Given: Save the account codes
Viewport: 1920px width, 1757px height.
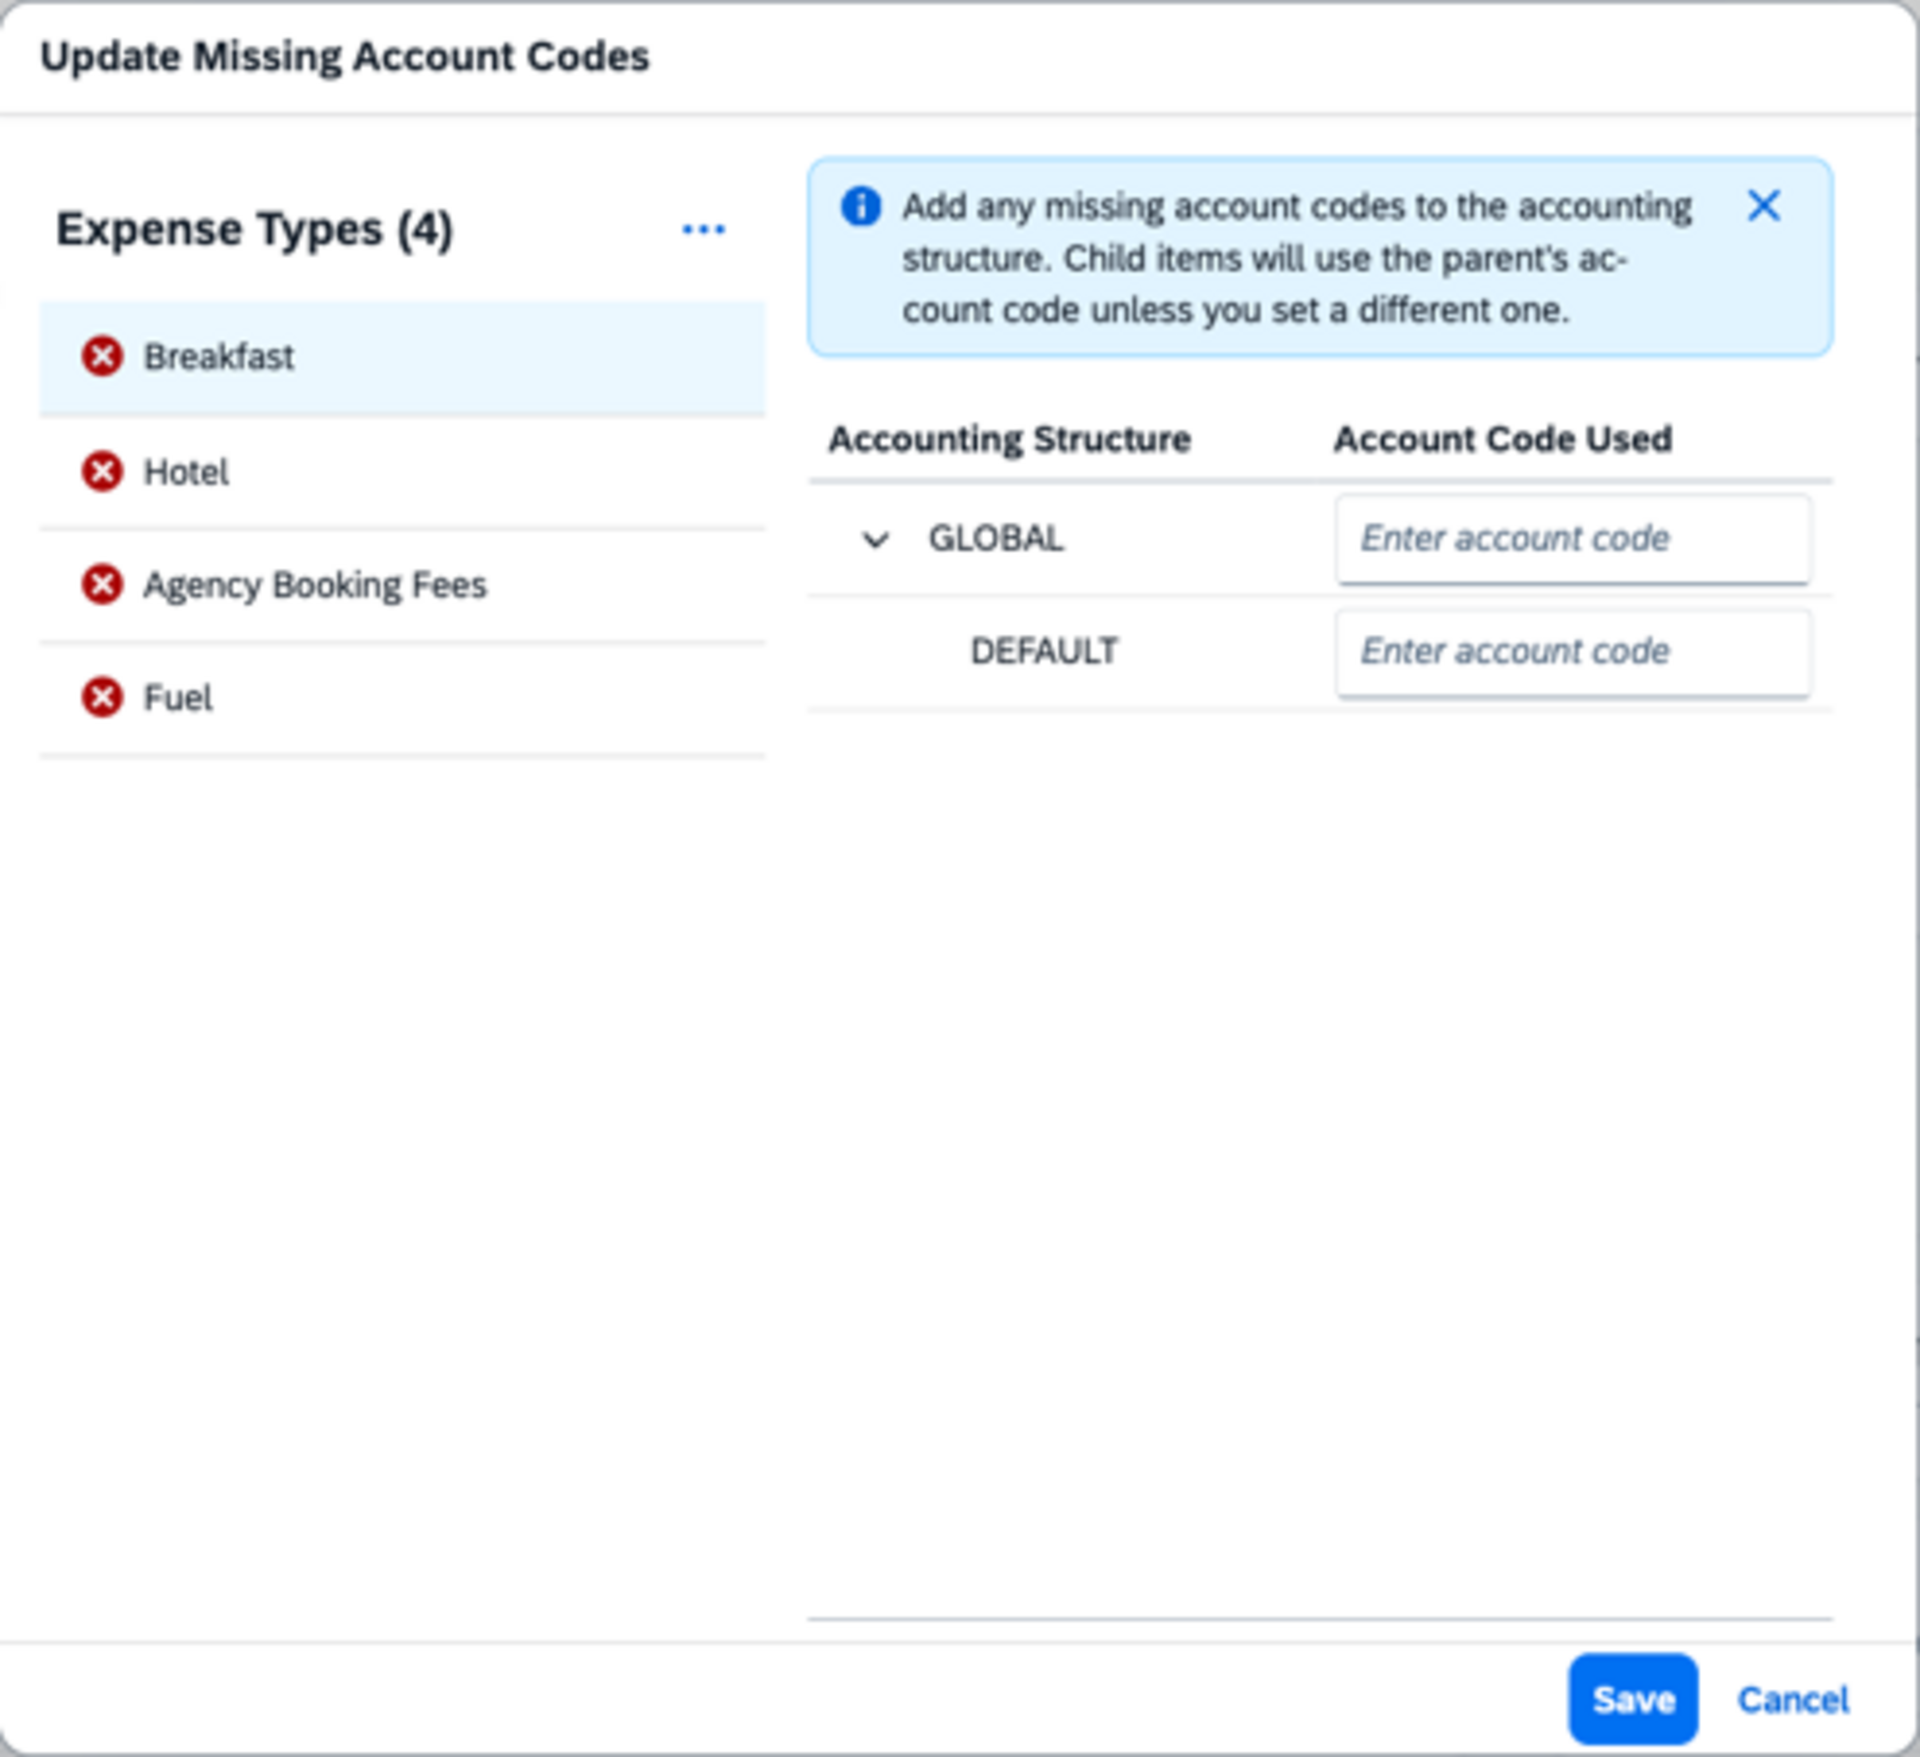Looking at the screenshot, I should pos(1633,1699).
